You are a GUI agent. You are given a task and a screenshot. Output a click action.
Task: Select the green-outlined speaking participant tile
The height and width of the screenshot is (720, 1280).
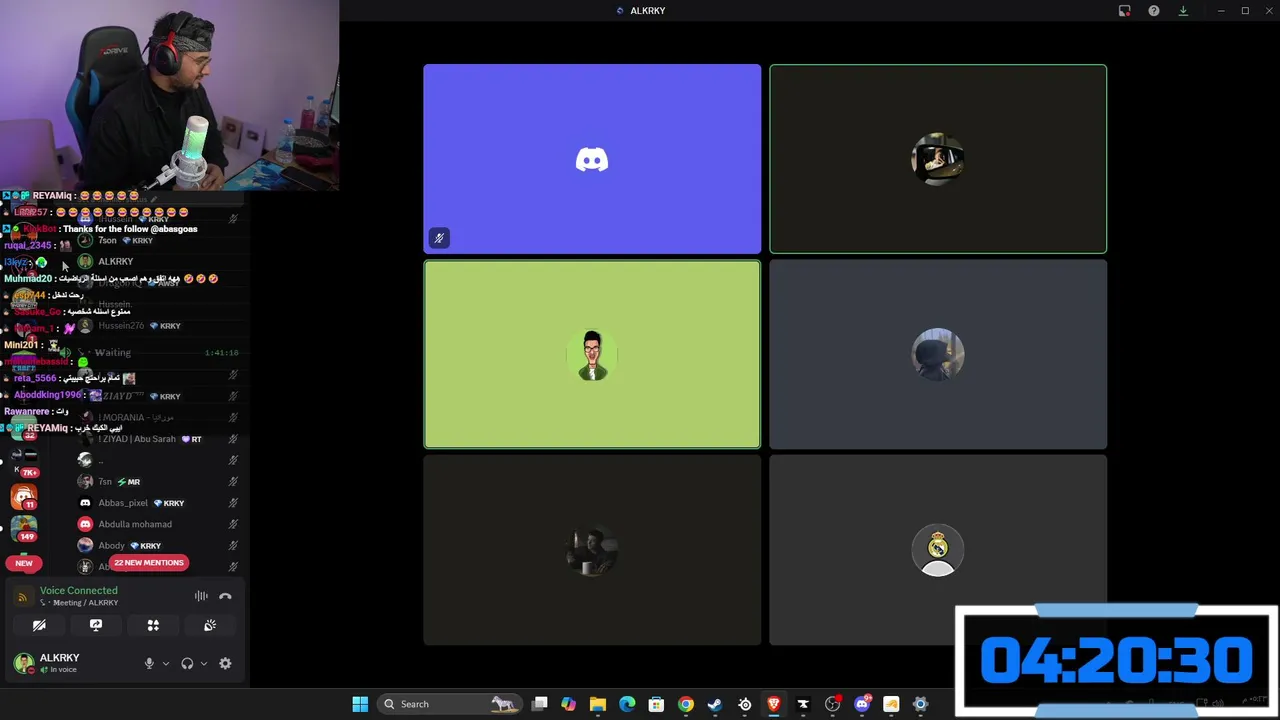pos(938,159)
